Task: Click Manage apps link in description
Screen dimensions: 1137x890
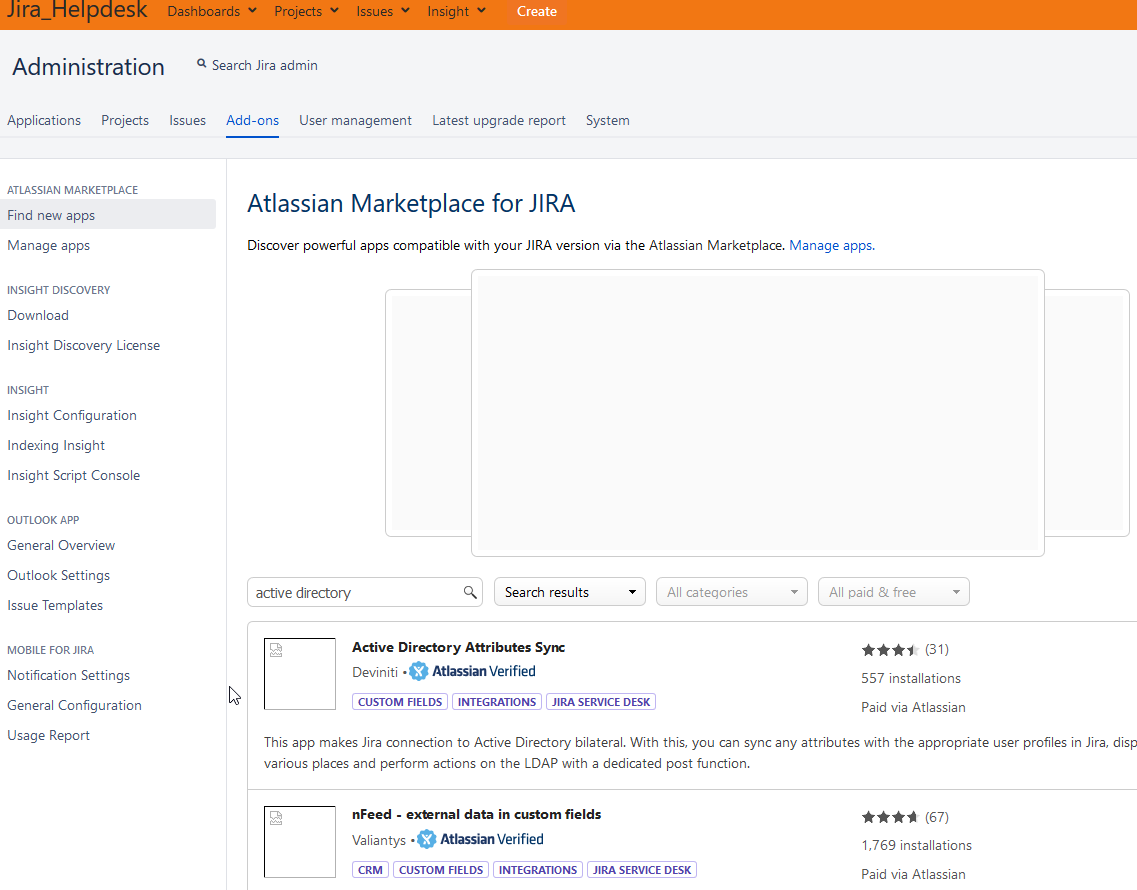Action: click(832, 245)
